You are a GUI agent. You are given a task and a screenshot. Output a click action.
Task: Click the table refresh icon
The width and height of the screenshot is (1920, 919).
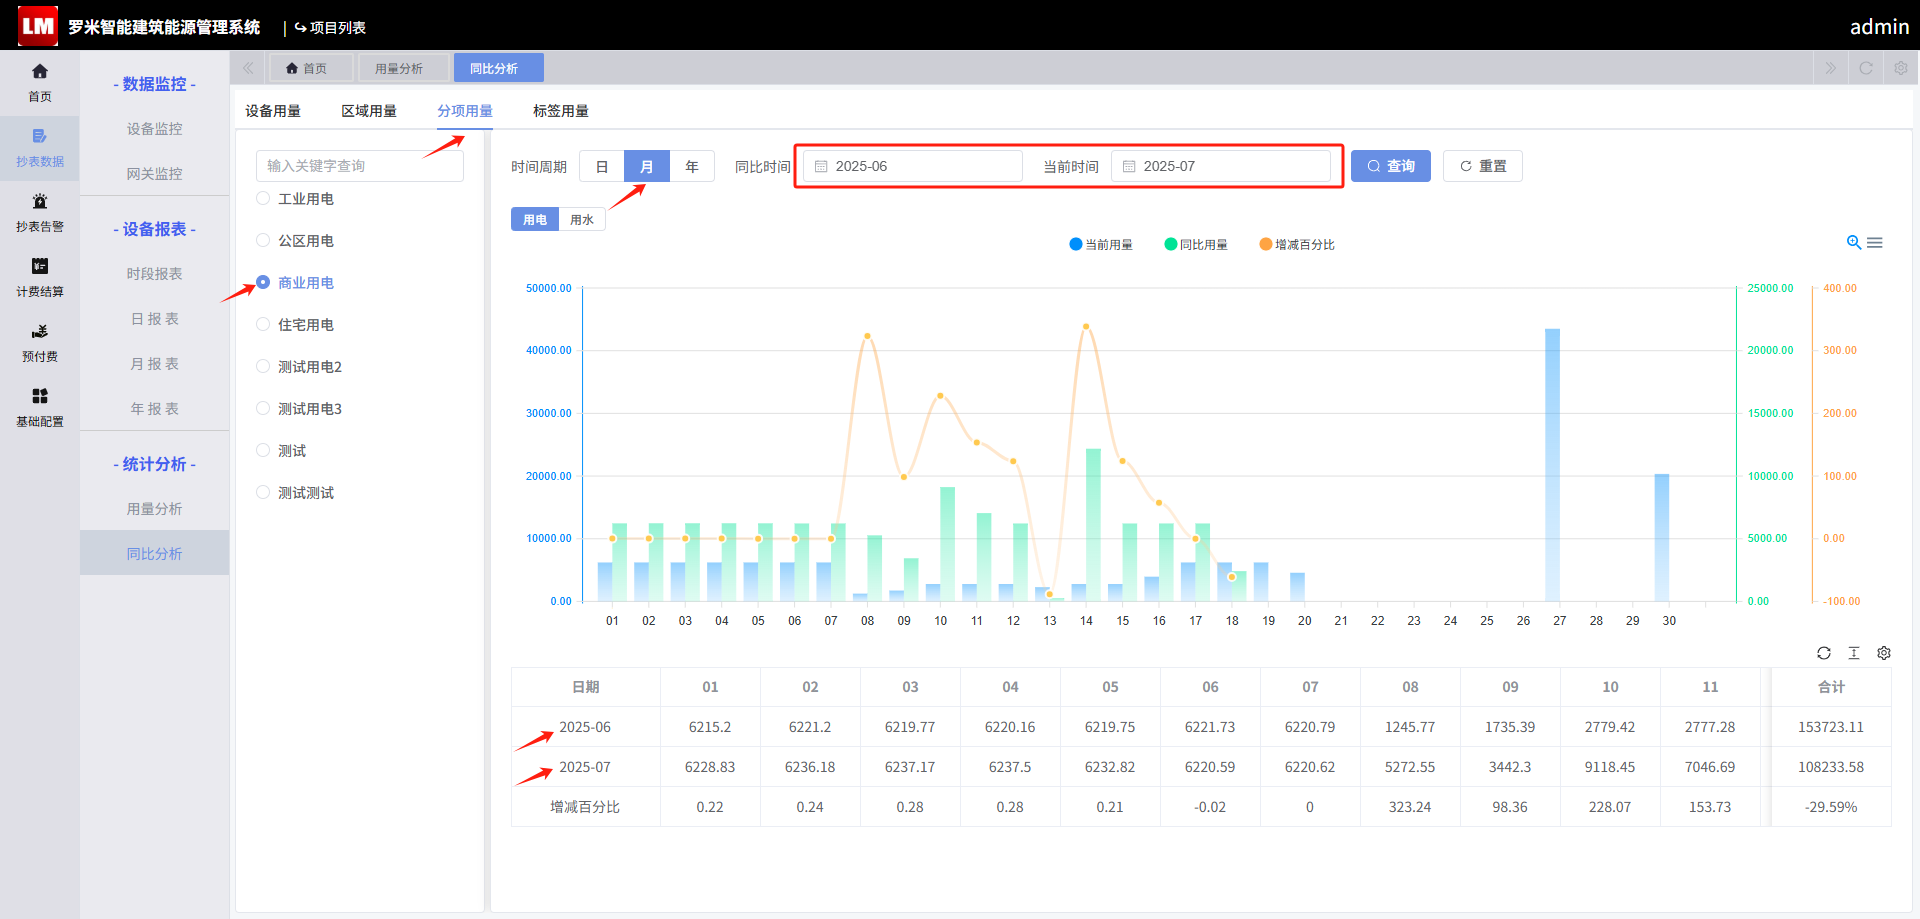(x=1824, y=653)
